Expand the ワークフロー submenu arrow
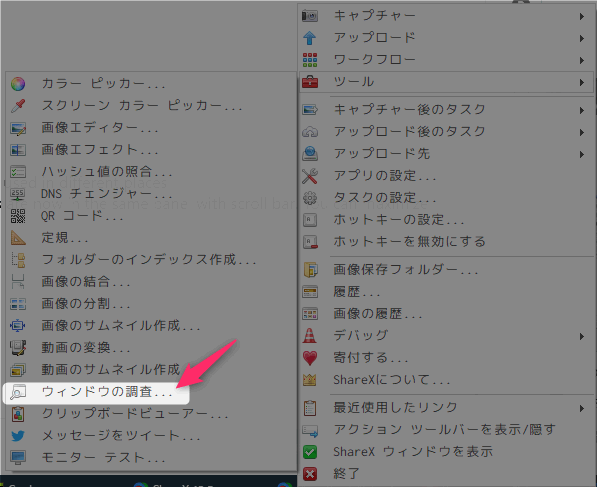The width and height of the screenshot is (597, 487). pyautogui.click(x=581, y=61)
